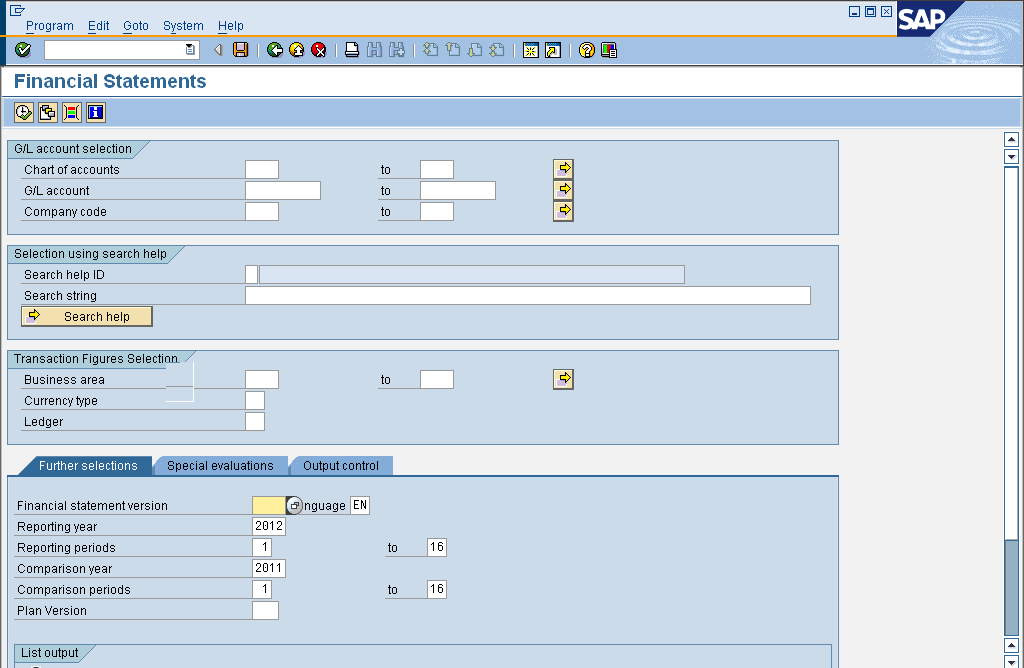
Task: Switch to the Output control tab
Action: click(340, 465)
